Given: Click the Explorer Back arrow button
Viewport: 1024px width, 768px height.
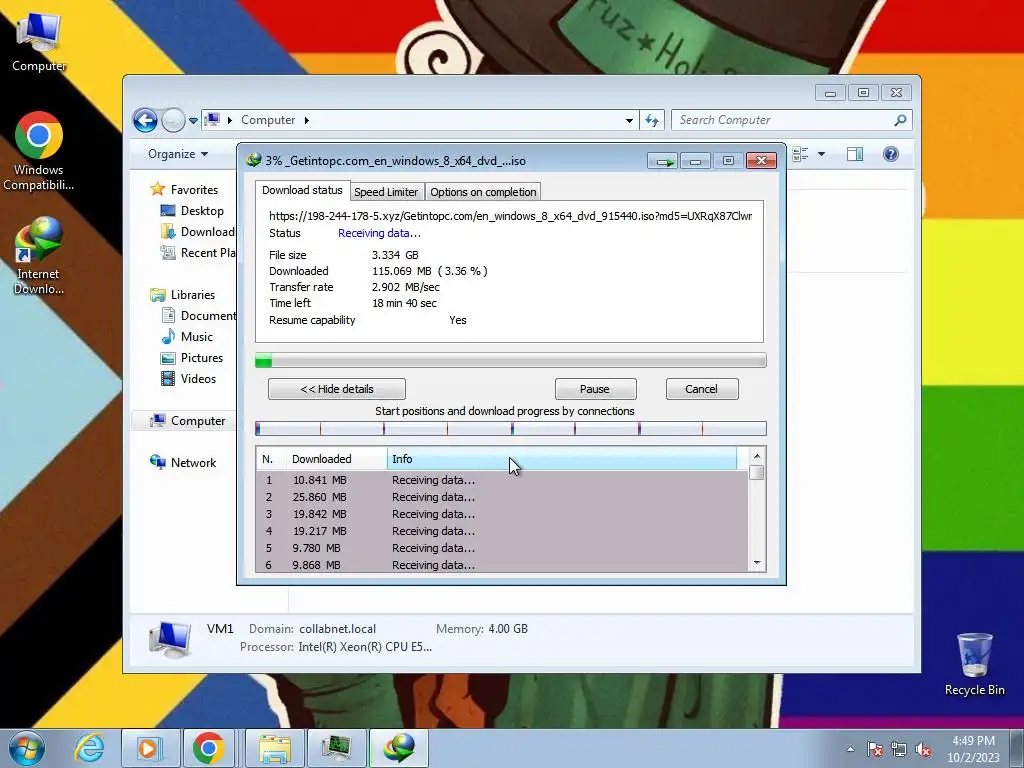Looking at the screenshot, I should [145, 120].
